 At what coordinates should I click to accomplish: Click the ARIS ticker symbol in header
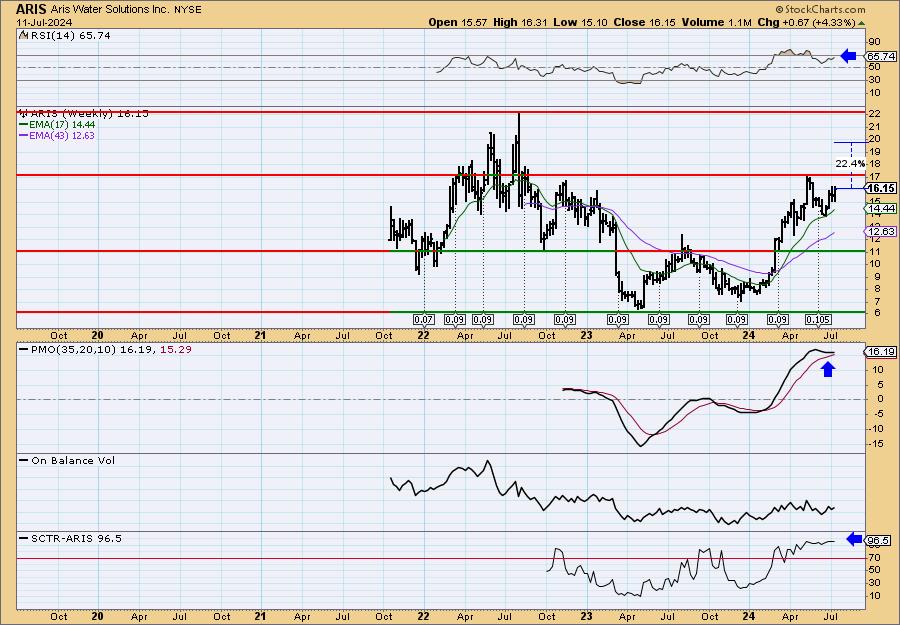(31, 9)
